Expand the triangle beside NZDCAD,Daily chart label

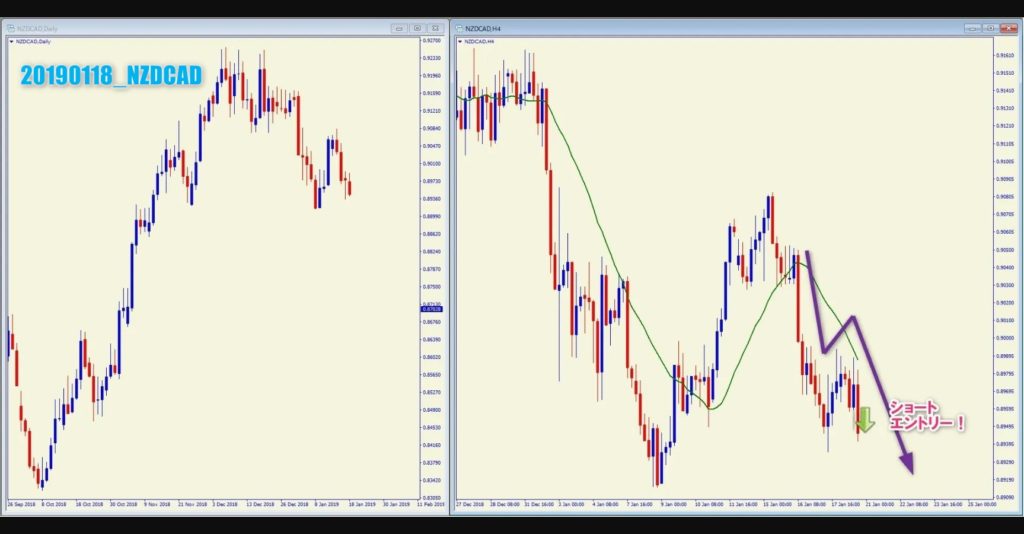pos(11,42)
